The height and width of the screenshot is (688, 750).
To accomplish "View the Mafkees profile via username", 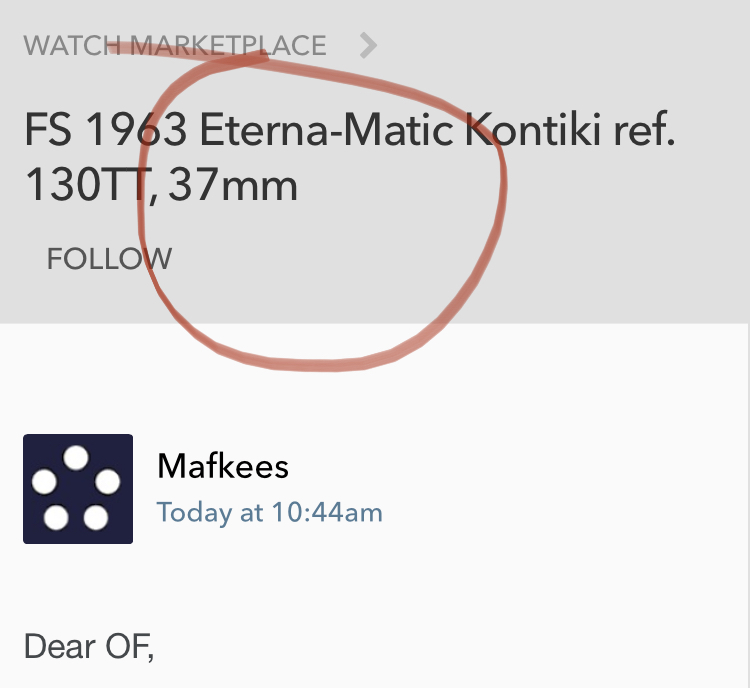I will coord(223,466).
